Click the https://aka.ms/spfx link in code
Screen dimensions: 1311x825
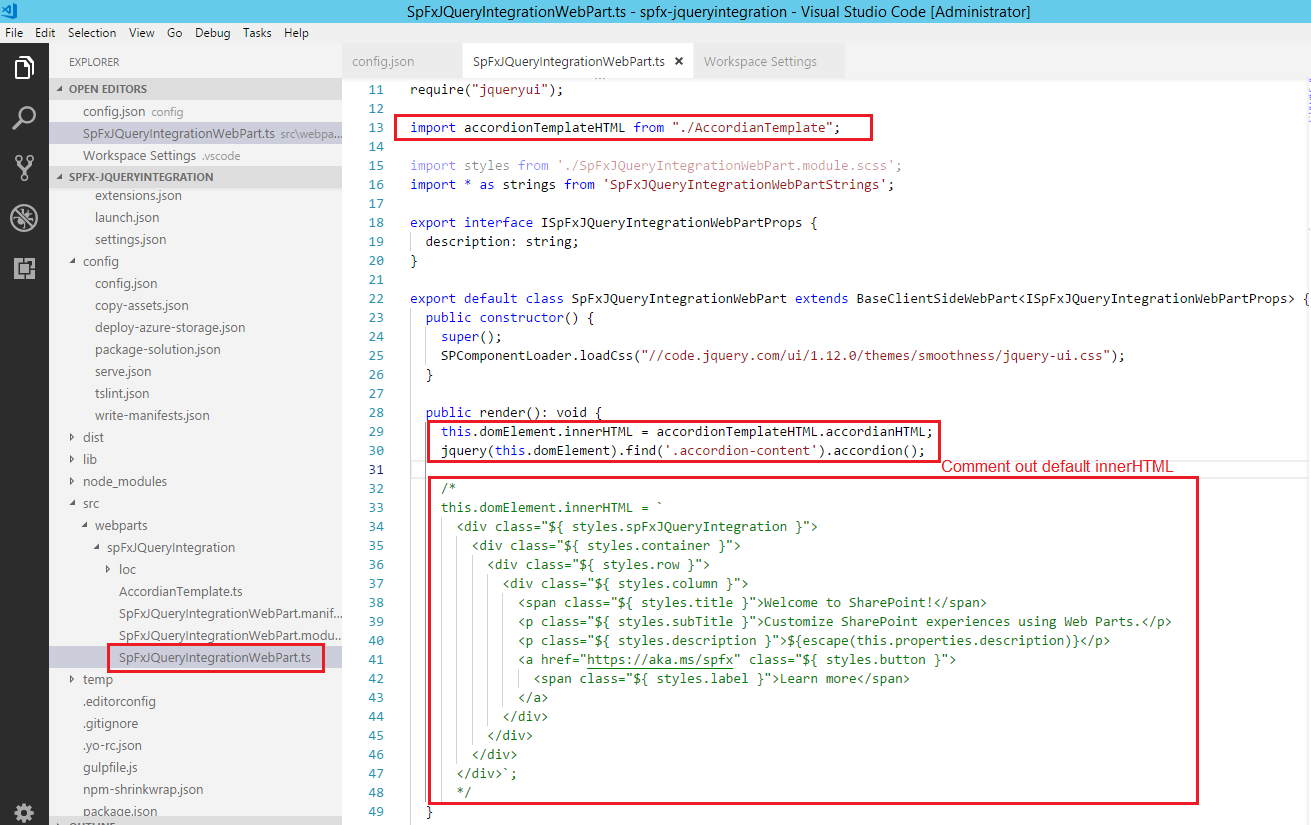[663, 660]
